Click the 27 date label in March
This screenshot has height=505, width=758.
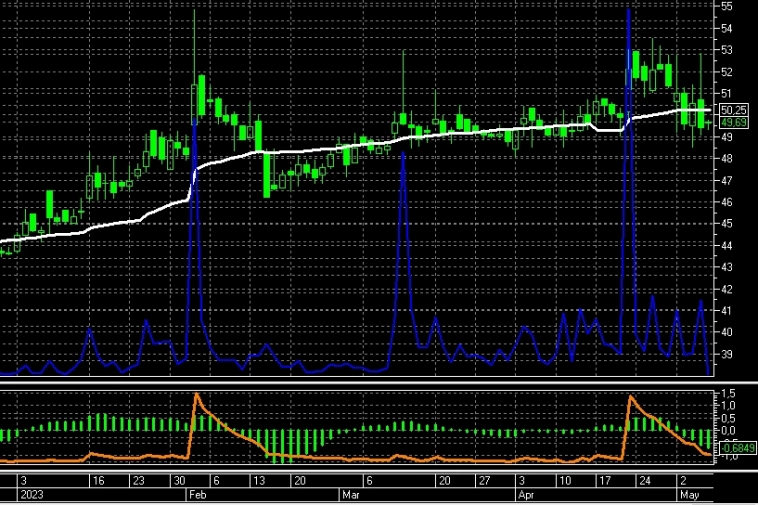click(484, 480)
